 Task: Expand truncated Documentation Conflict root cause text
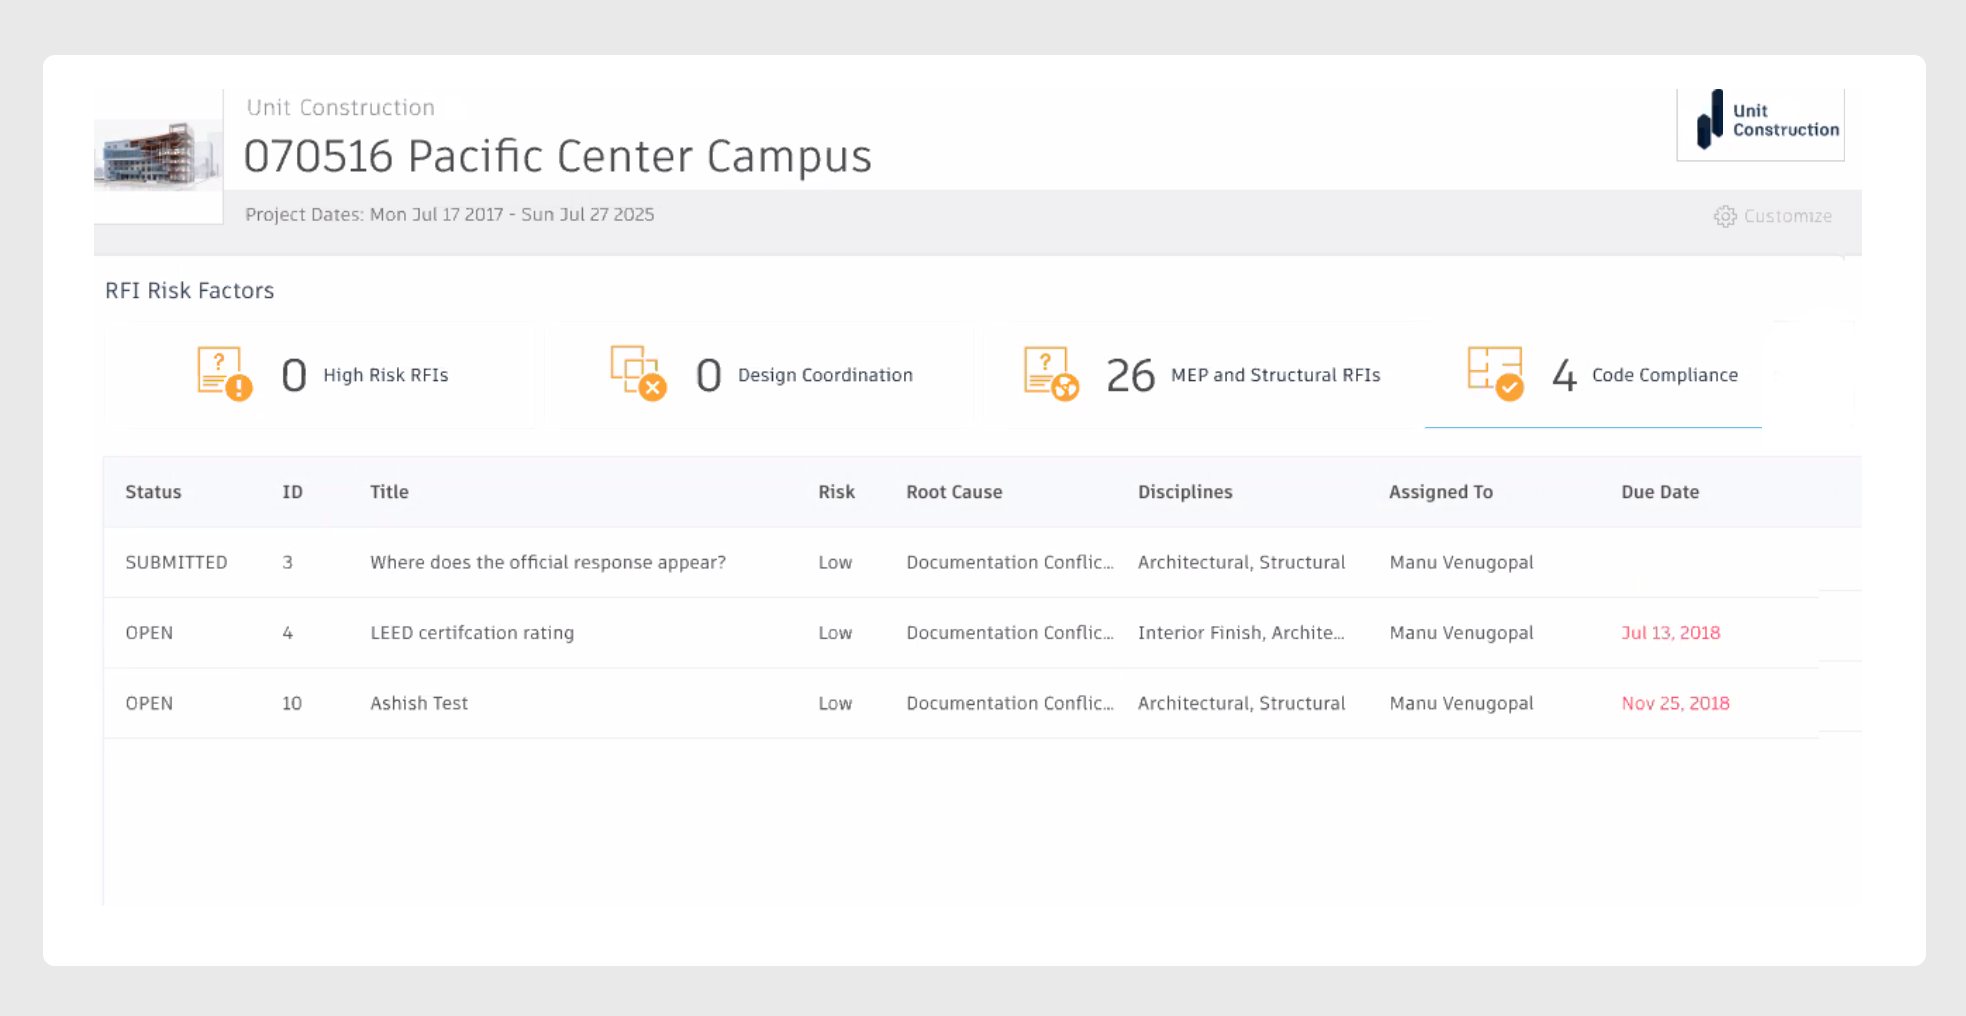(x=1010, y=562)
